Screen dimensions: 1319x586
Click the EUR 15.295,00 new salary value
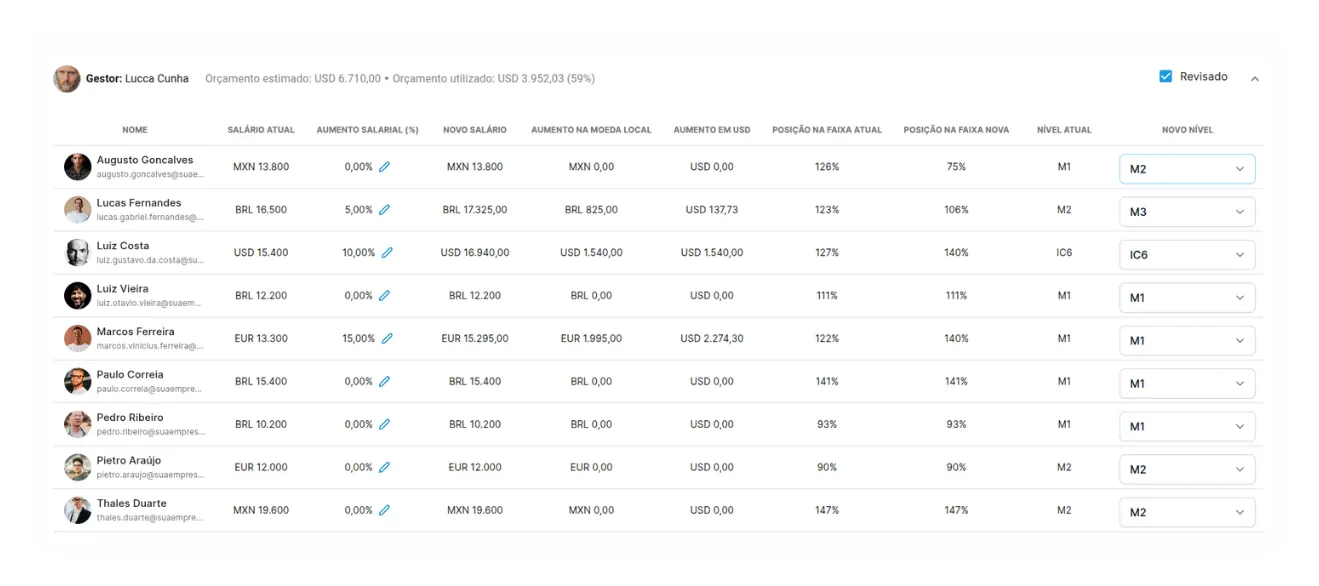[x=475, y=339]
